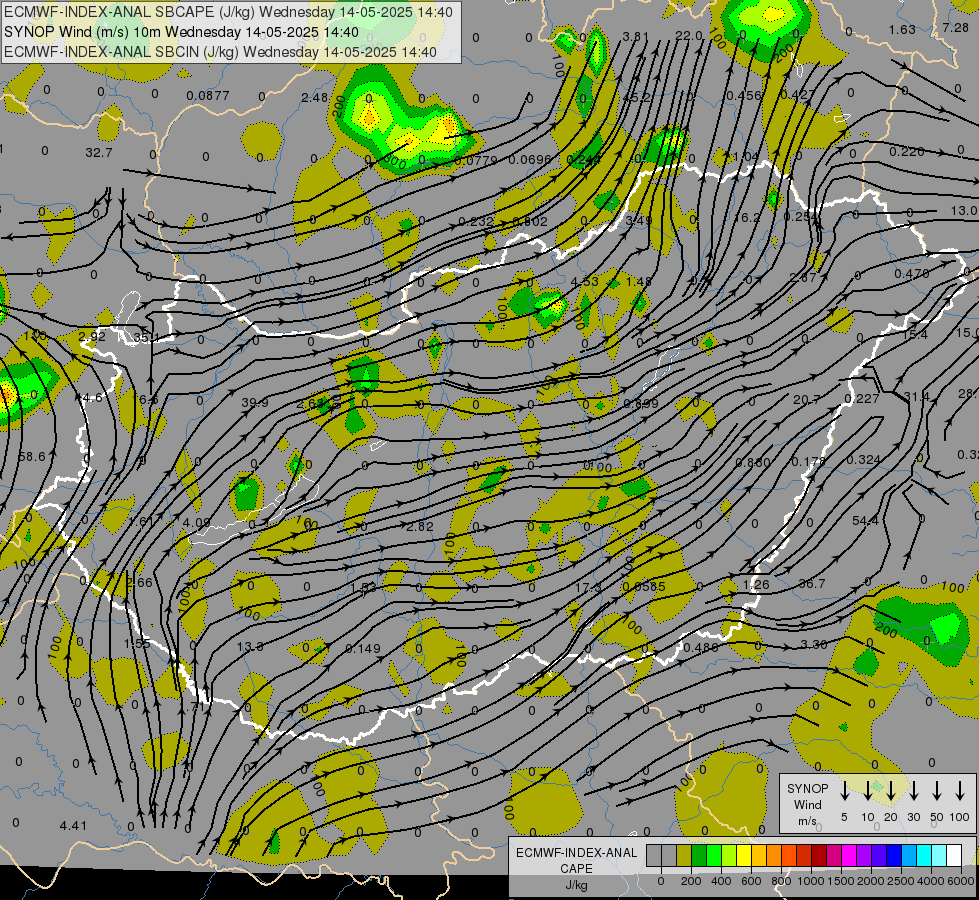Click the 'ECMWF-INDEX-ANAL SBCAPE' title line
This screenshot has height=900, width=979.
tap(229, 12)
